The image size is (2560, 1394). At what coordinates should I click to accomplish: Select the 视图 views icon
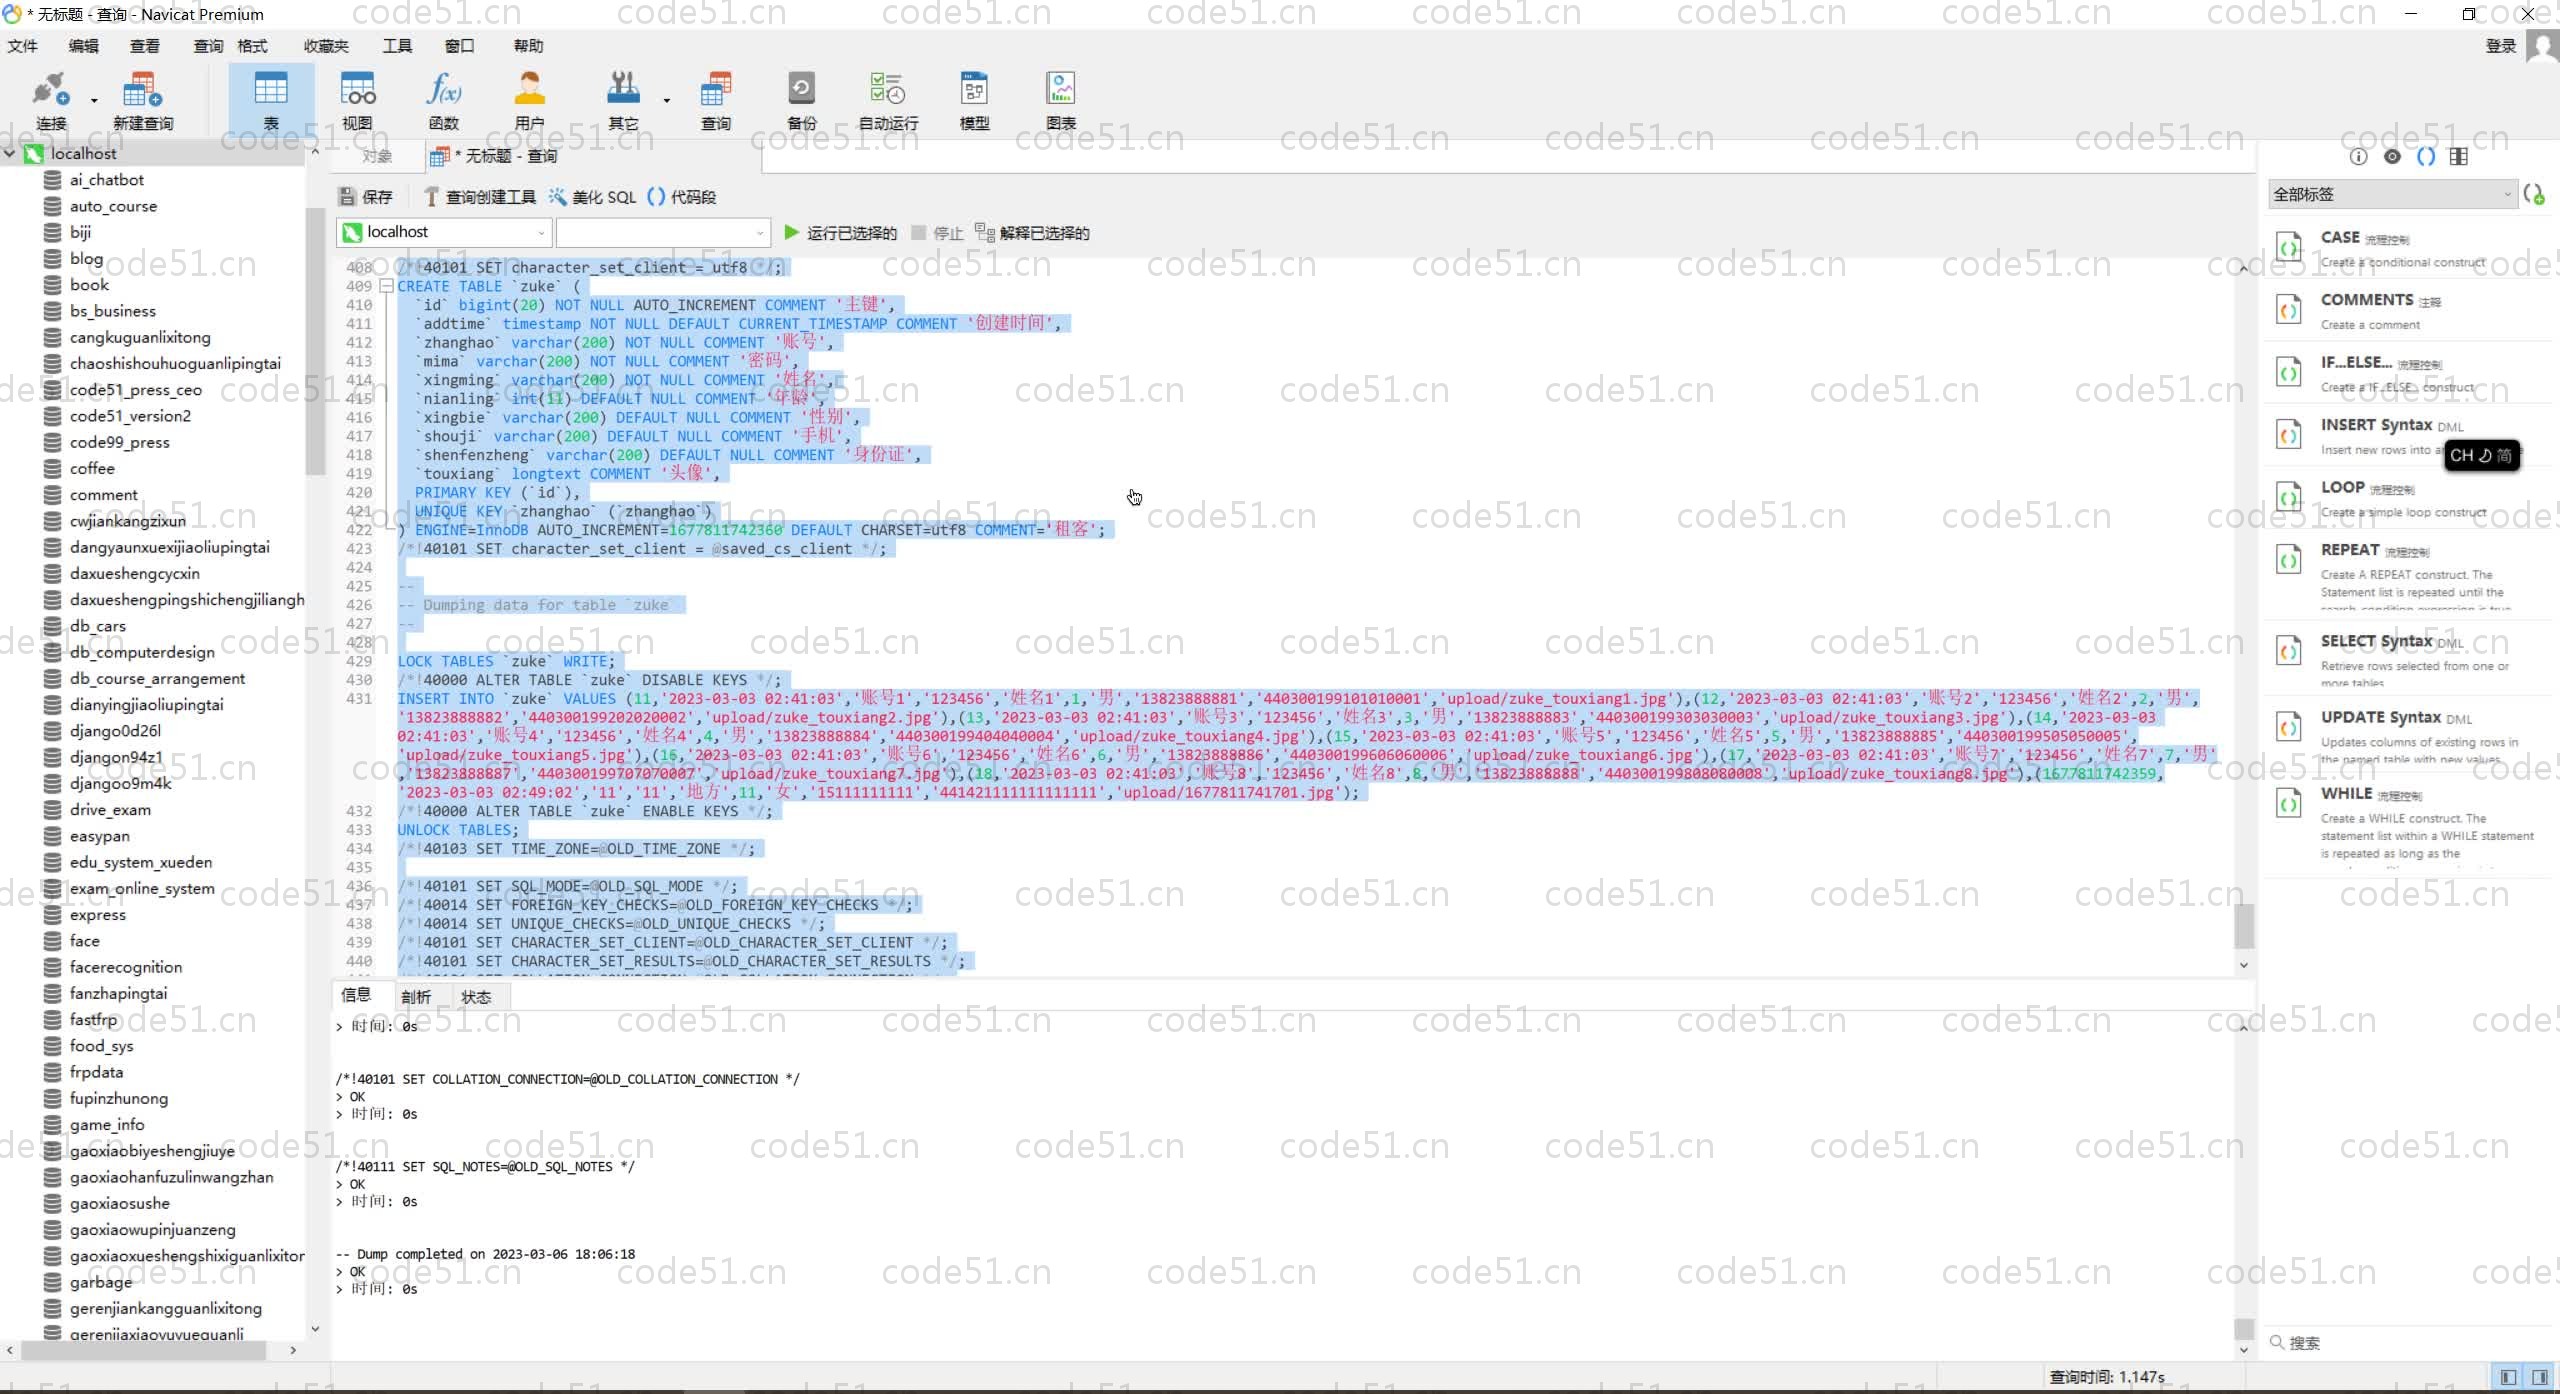click(357, 101)
